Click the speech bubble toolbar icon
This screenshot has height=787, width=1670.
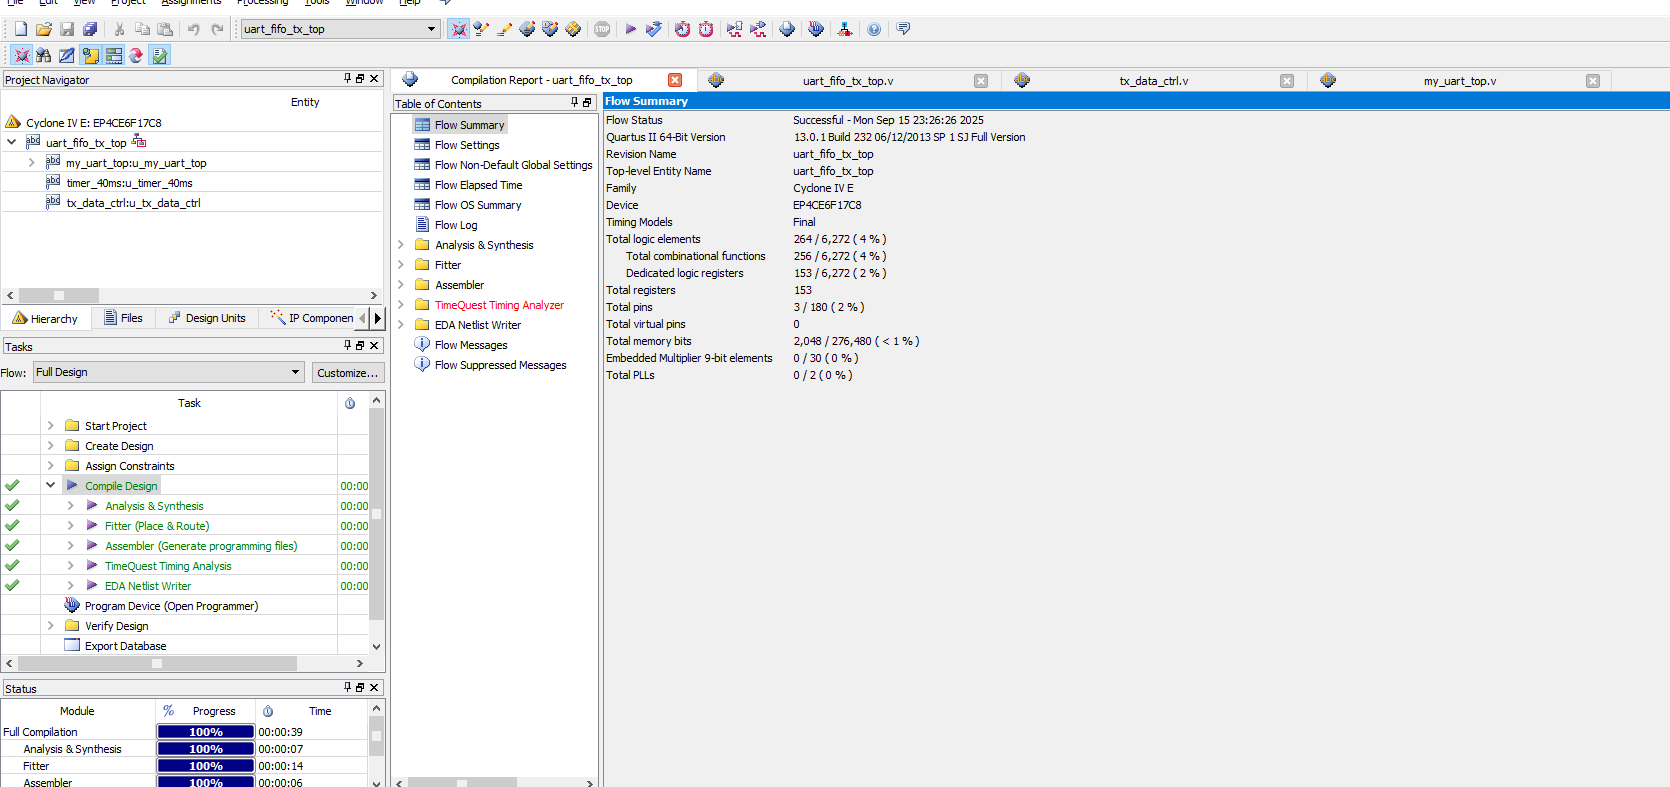(903, 29)
